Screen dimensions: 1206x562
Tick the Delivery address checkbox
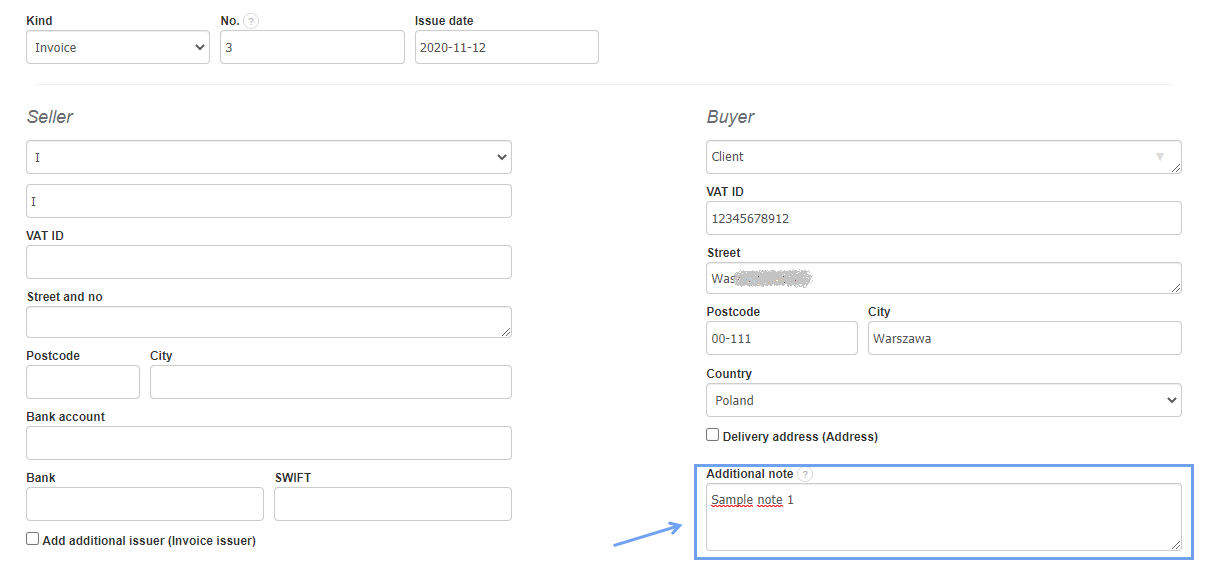pos(713,435)
